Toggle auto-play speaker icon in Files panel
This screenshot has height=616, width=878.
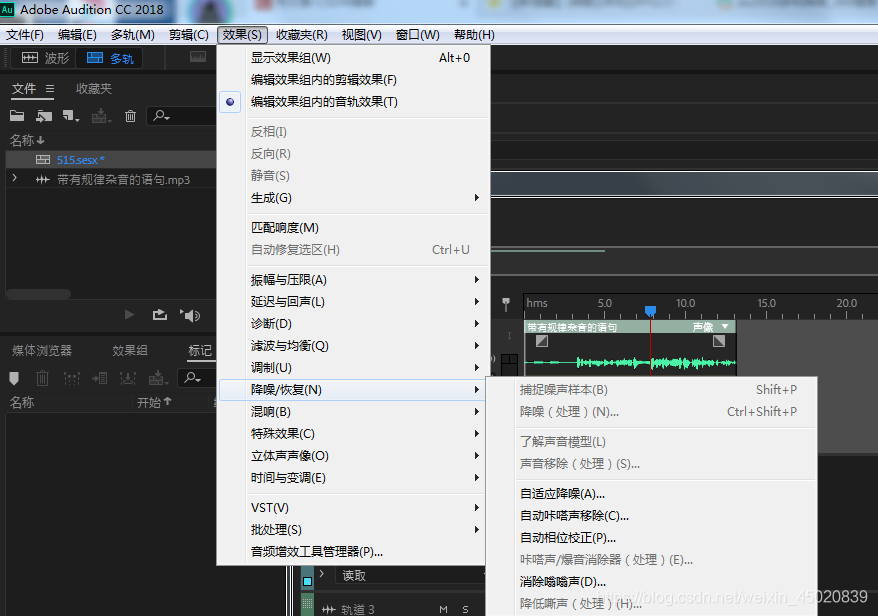190,315
